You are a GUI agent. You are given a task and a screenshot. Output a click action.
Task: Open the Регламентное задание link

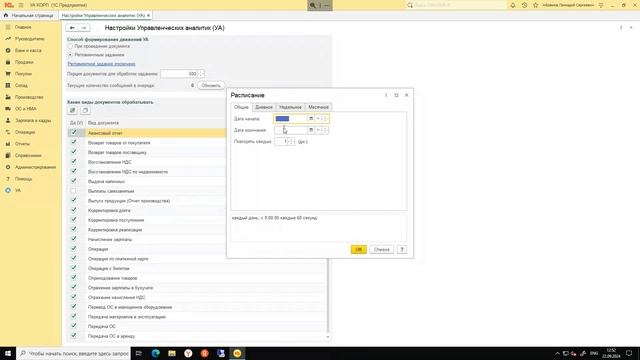(x=101, y=64)
